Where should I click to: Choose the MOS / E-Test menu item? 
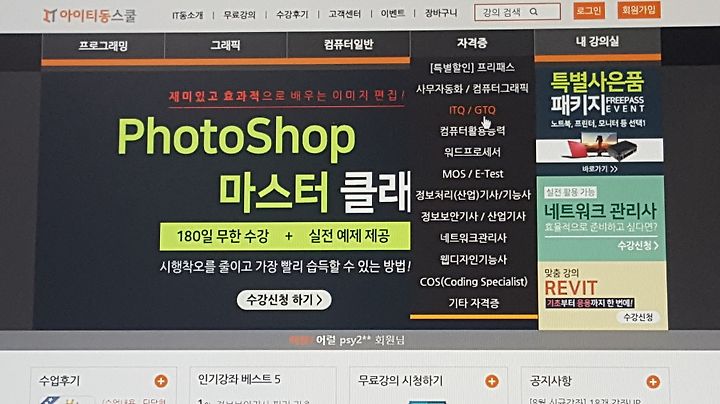[x=472, y=174]
